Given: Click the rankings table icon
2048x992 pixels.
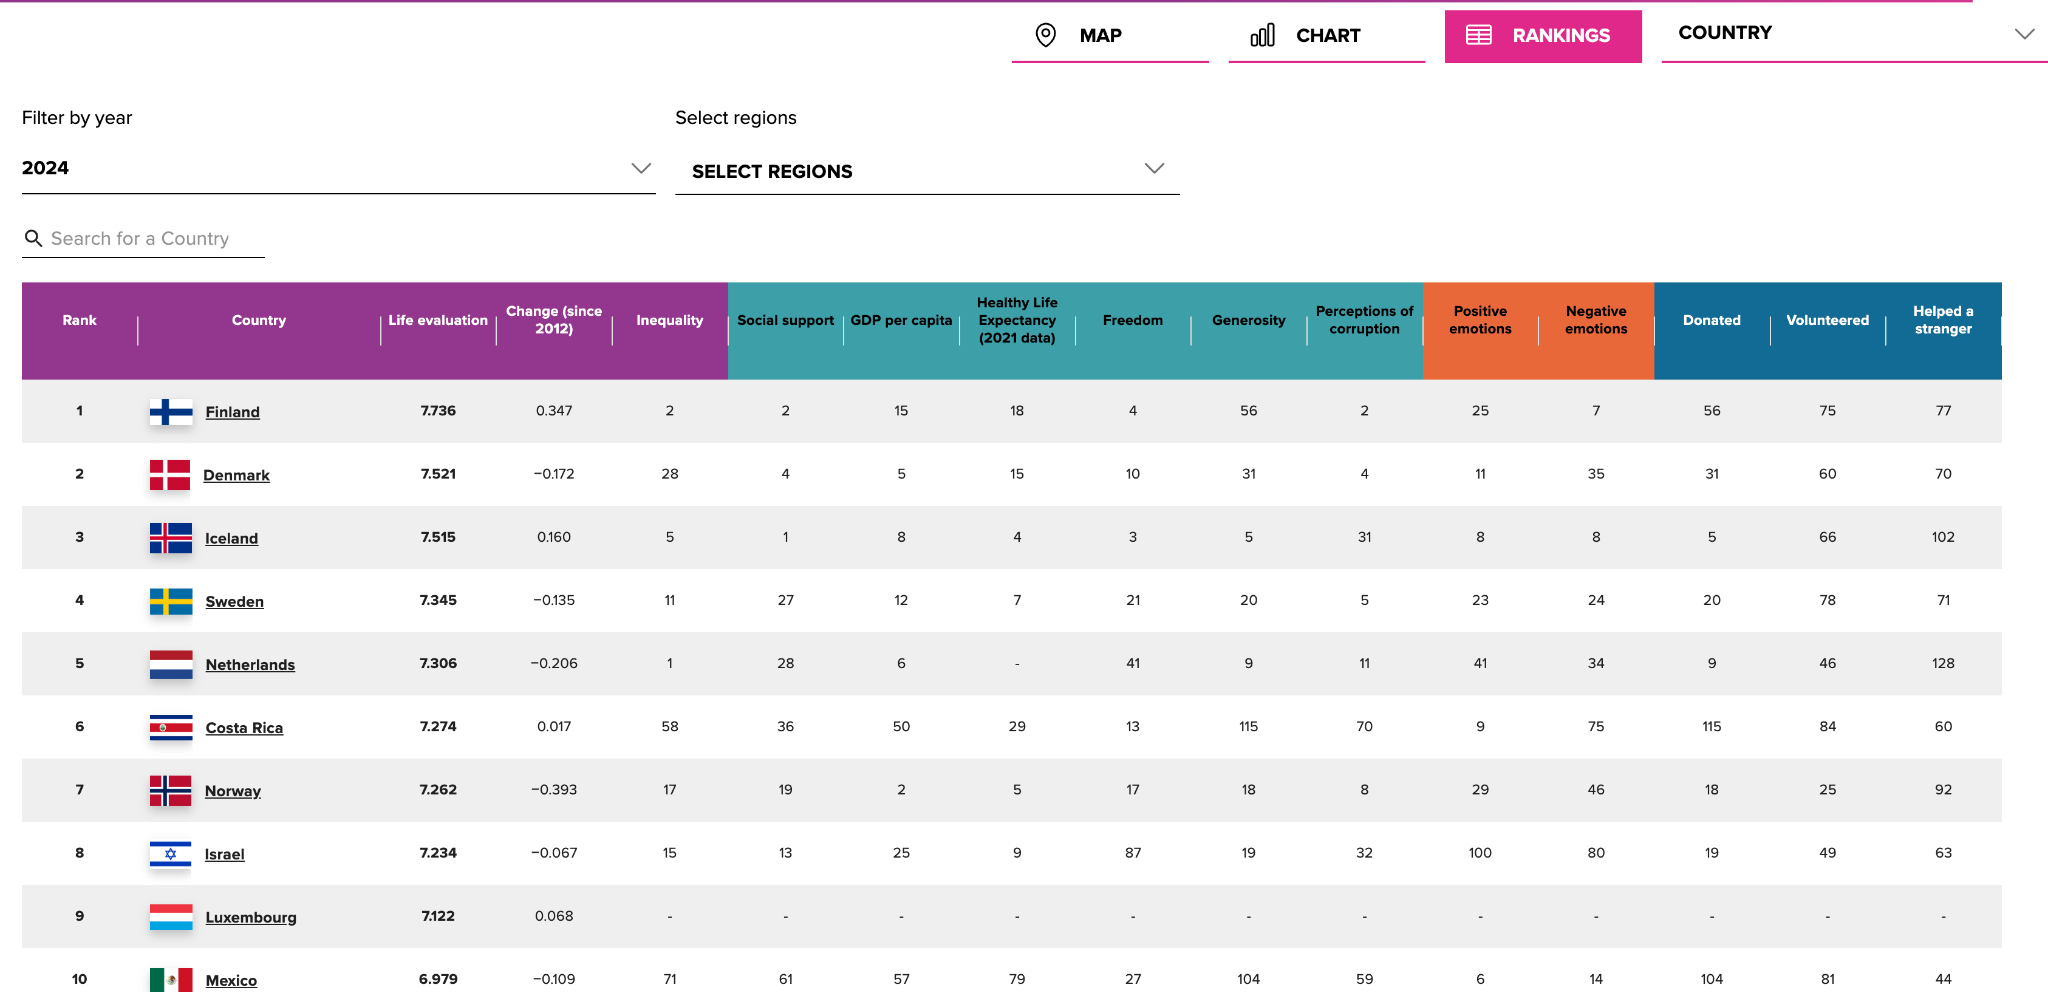Looking at the screenshot, I should click(x=1478, y=35).
